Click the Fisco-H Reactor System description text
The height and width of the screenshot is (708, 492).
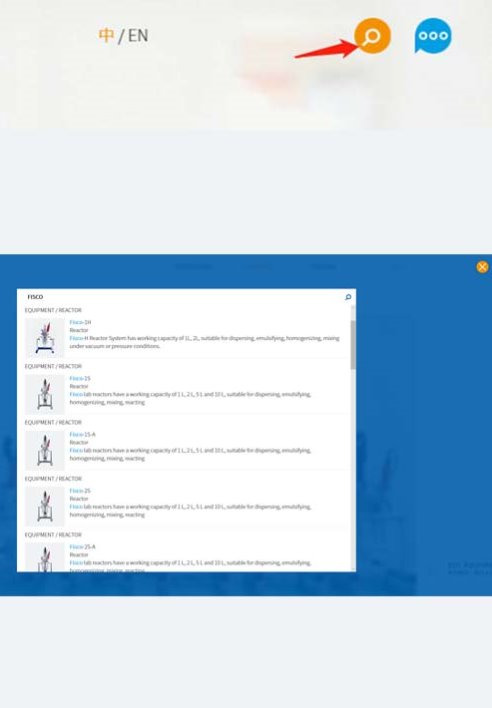[x=204, y=342]
